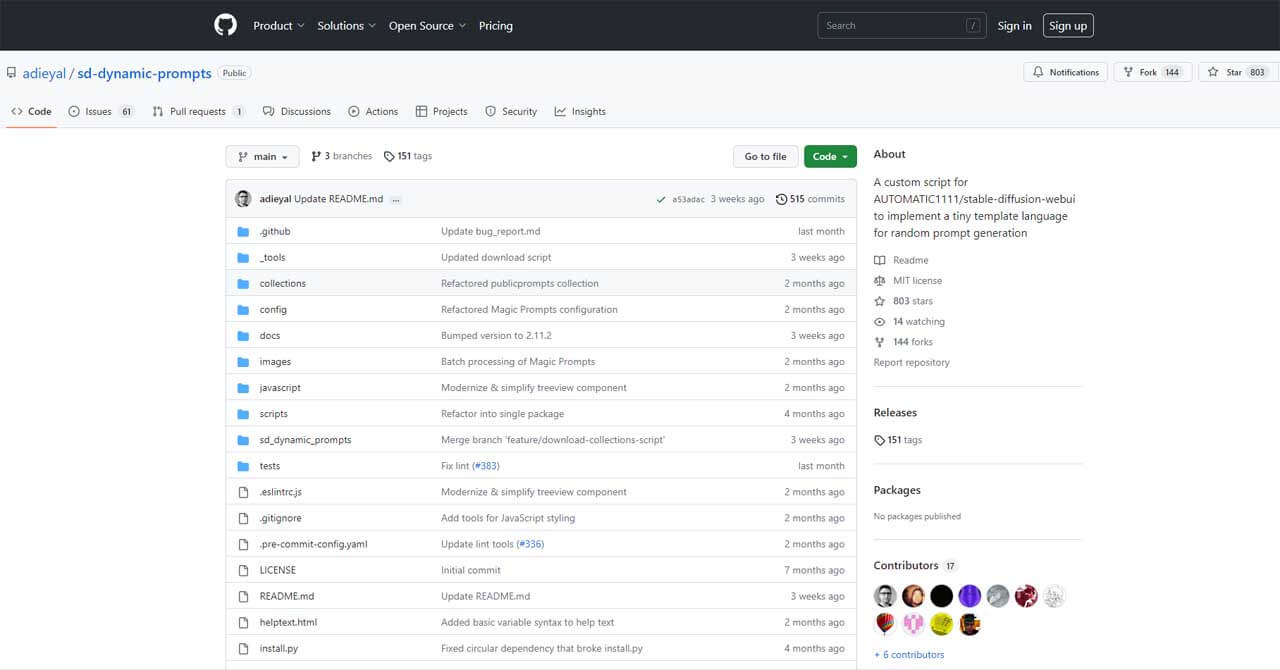The image size is (1280, 670).
Task: Open the Product menu
Action: (x=278, y=26)
